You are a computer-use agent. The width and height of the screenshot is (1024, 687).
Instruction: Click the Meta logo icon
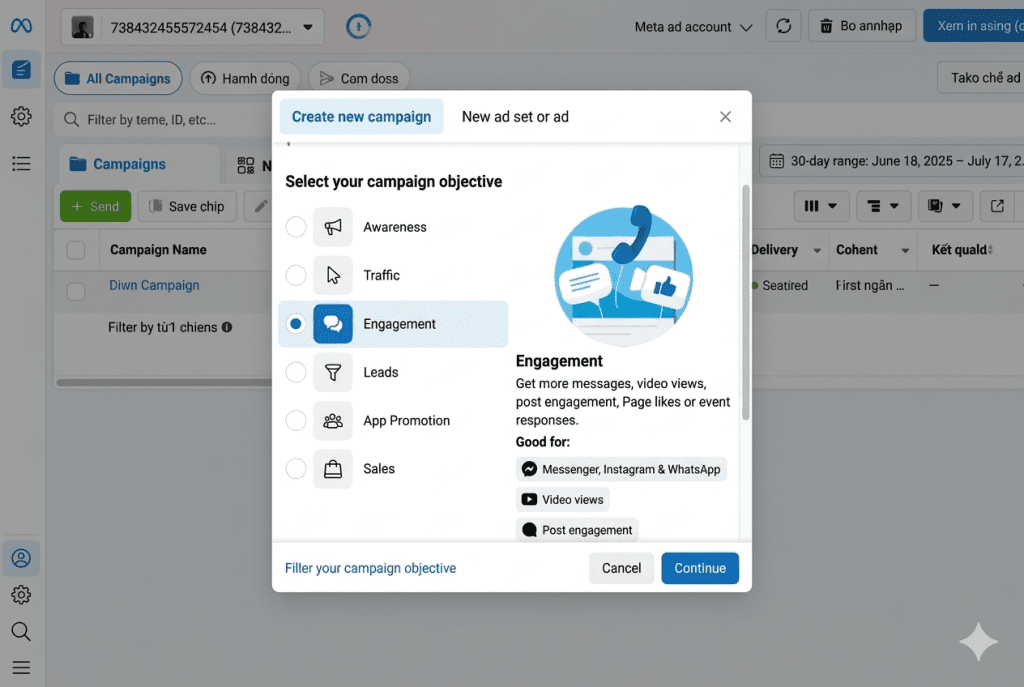(21, 25)
